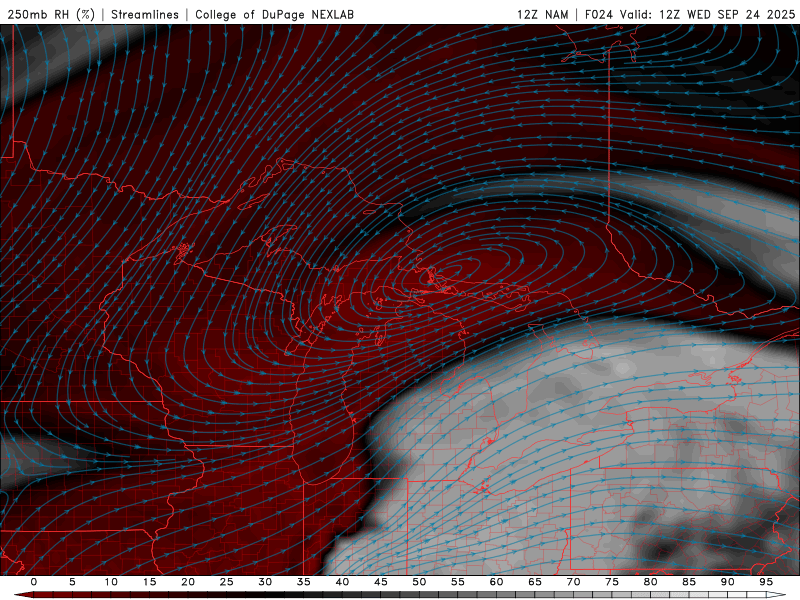Click the 90 value on the color scale

(x=727, y=582)
